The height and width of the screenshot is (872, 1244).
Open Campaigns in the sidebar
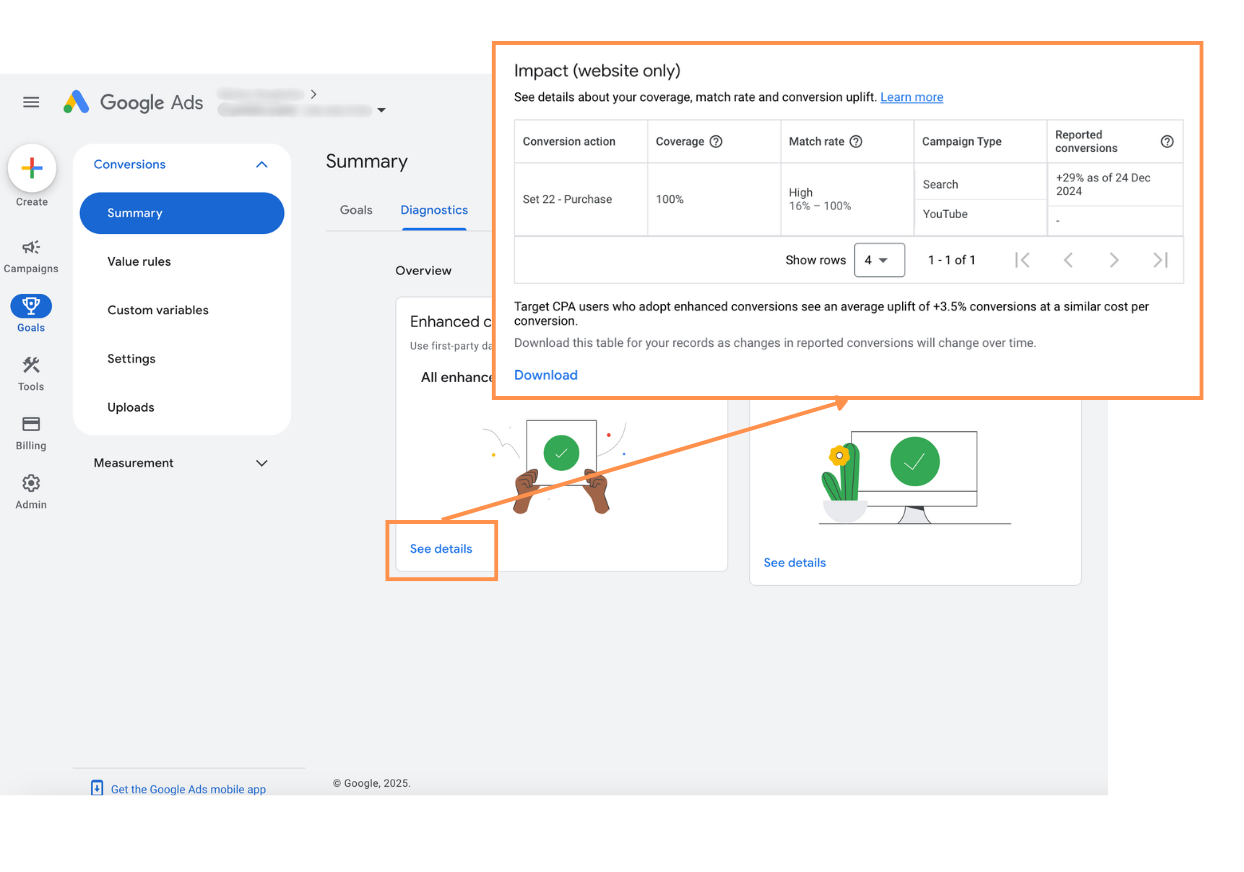[x=31, y=256]
